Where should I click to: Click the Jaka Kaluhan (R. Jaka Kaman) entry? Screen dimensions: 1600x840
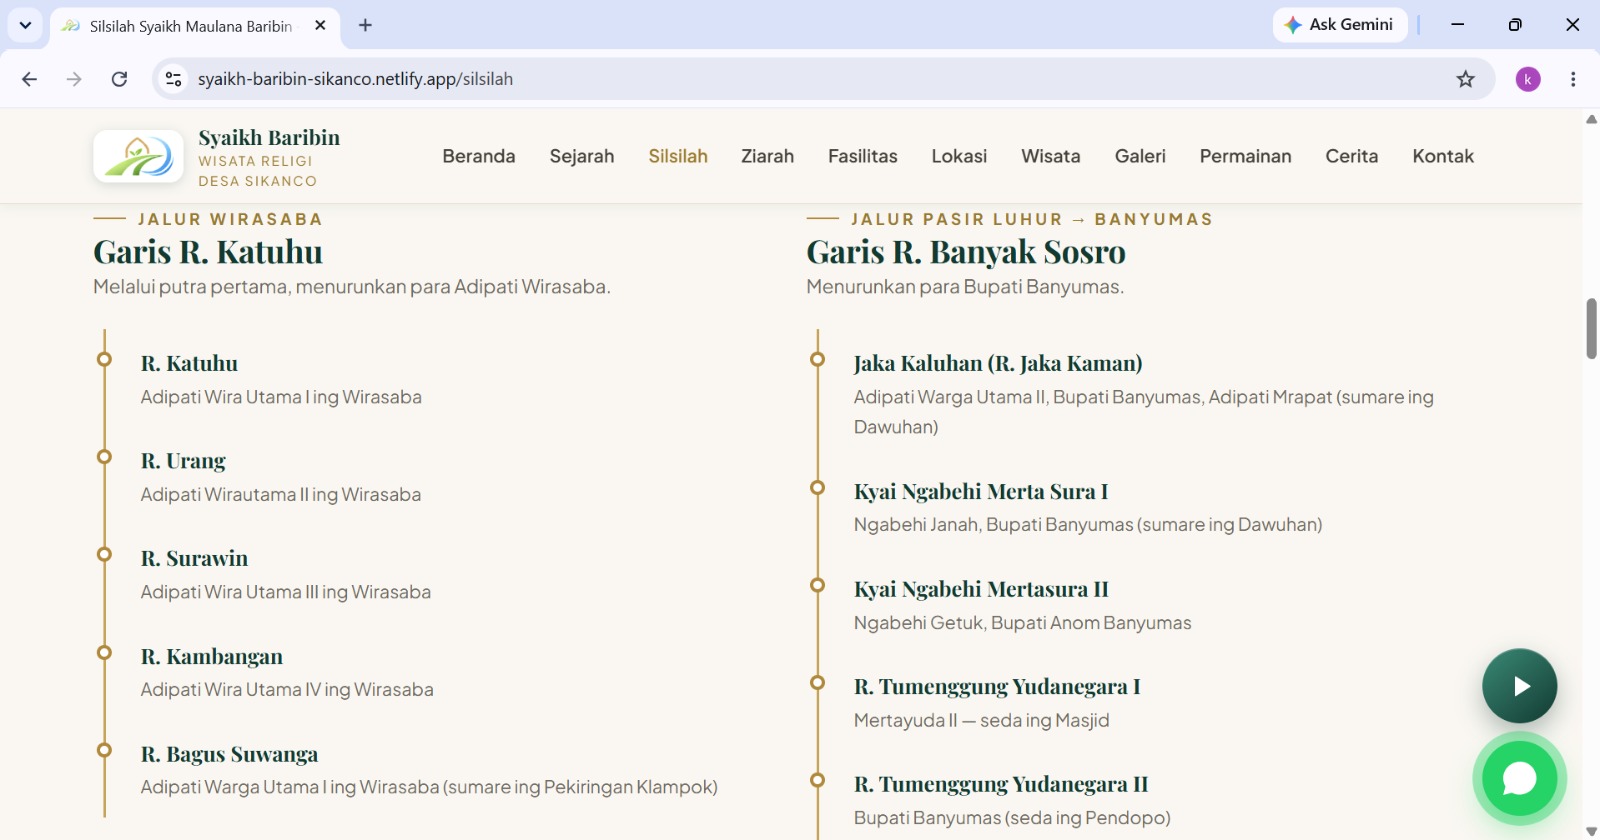998,363
